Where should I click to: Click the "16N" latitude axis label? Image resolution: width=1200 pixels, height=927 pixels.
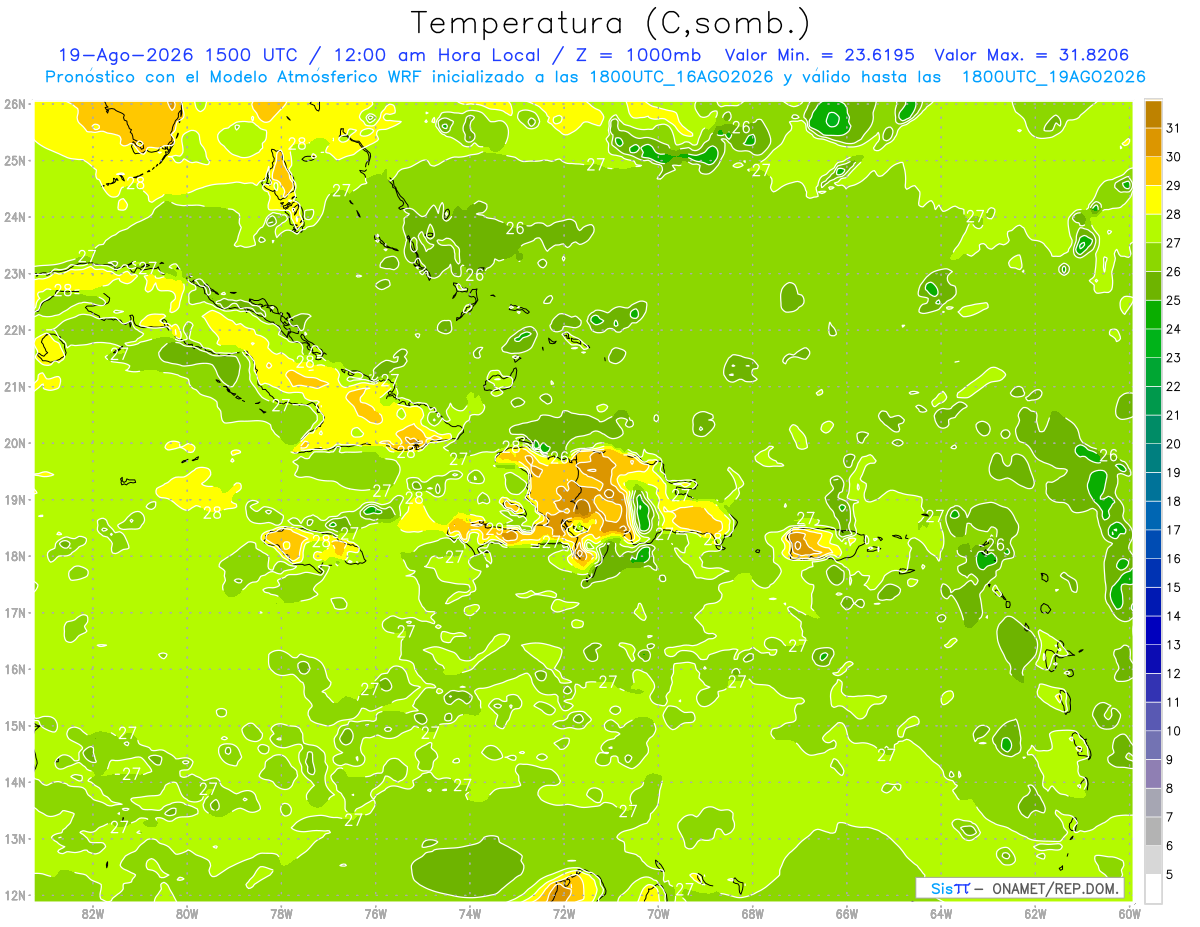[x=15, y=669]
